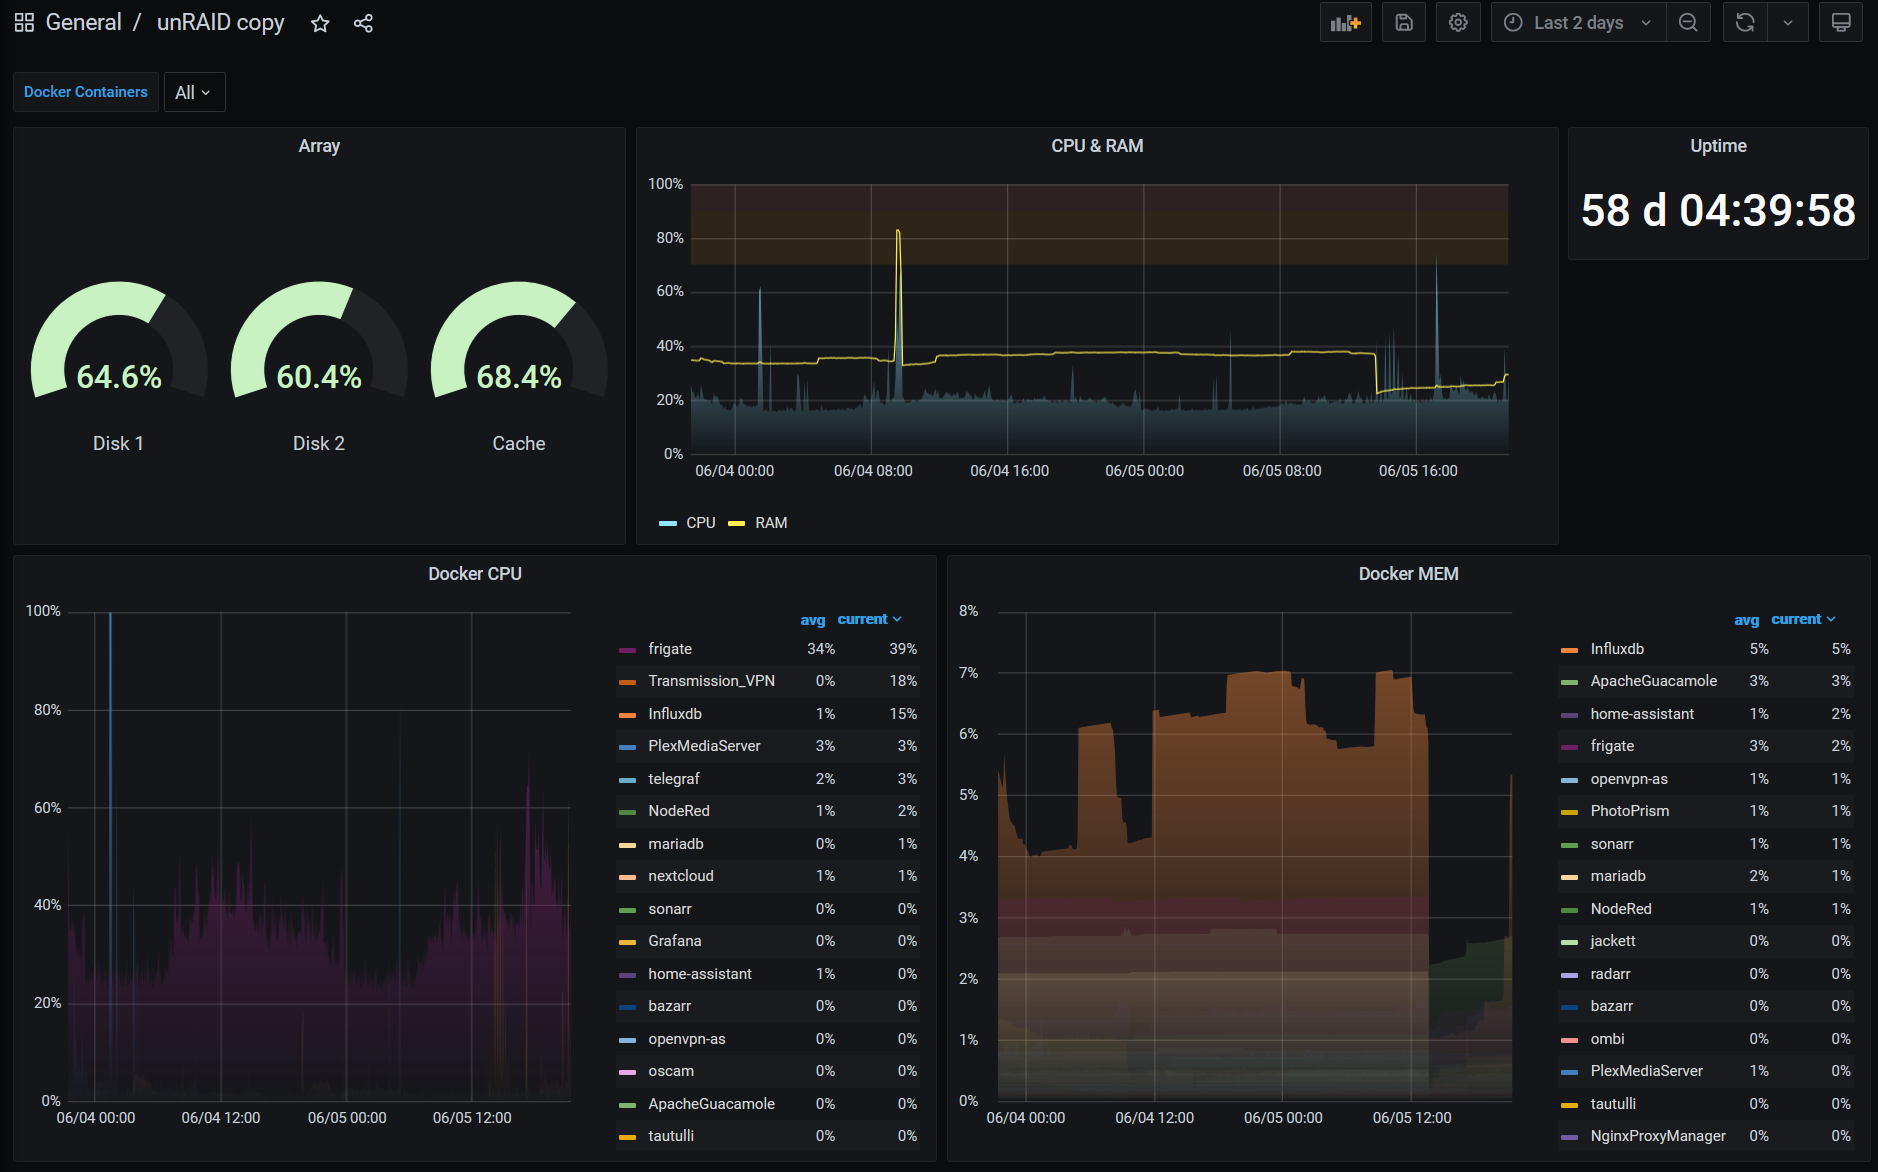Sort Docker MEM legend by current

click(x=1803, y=619)
